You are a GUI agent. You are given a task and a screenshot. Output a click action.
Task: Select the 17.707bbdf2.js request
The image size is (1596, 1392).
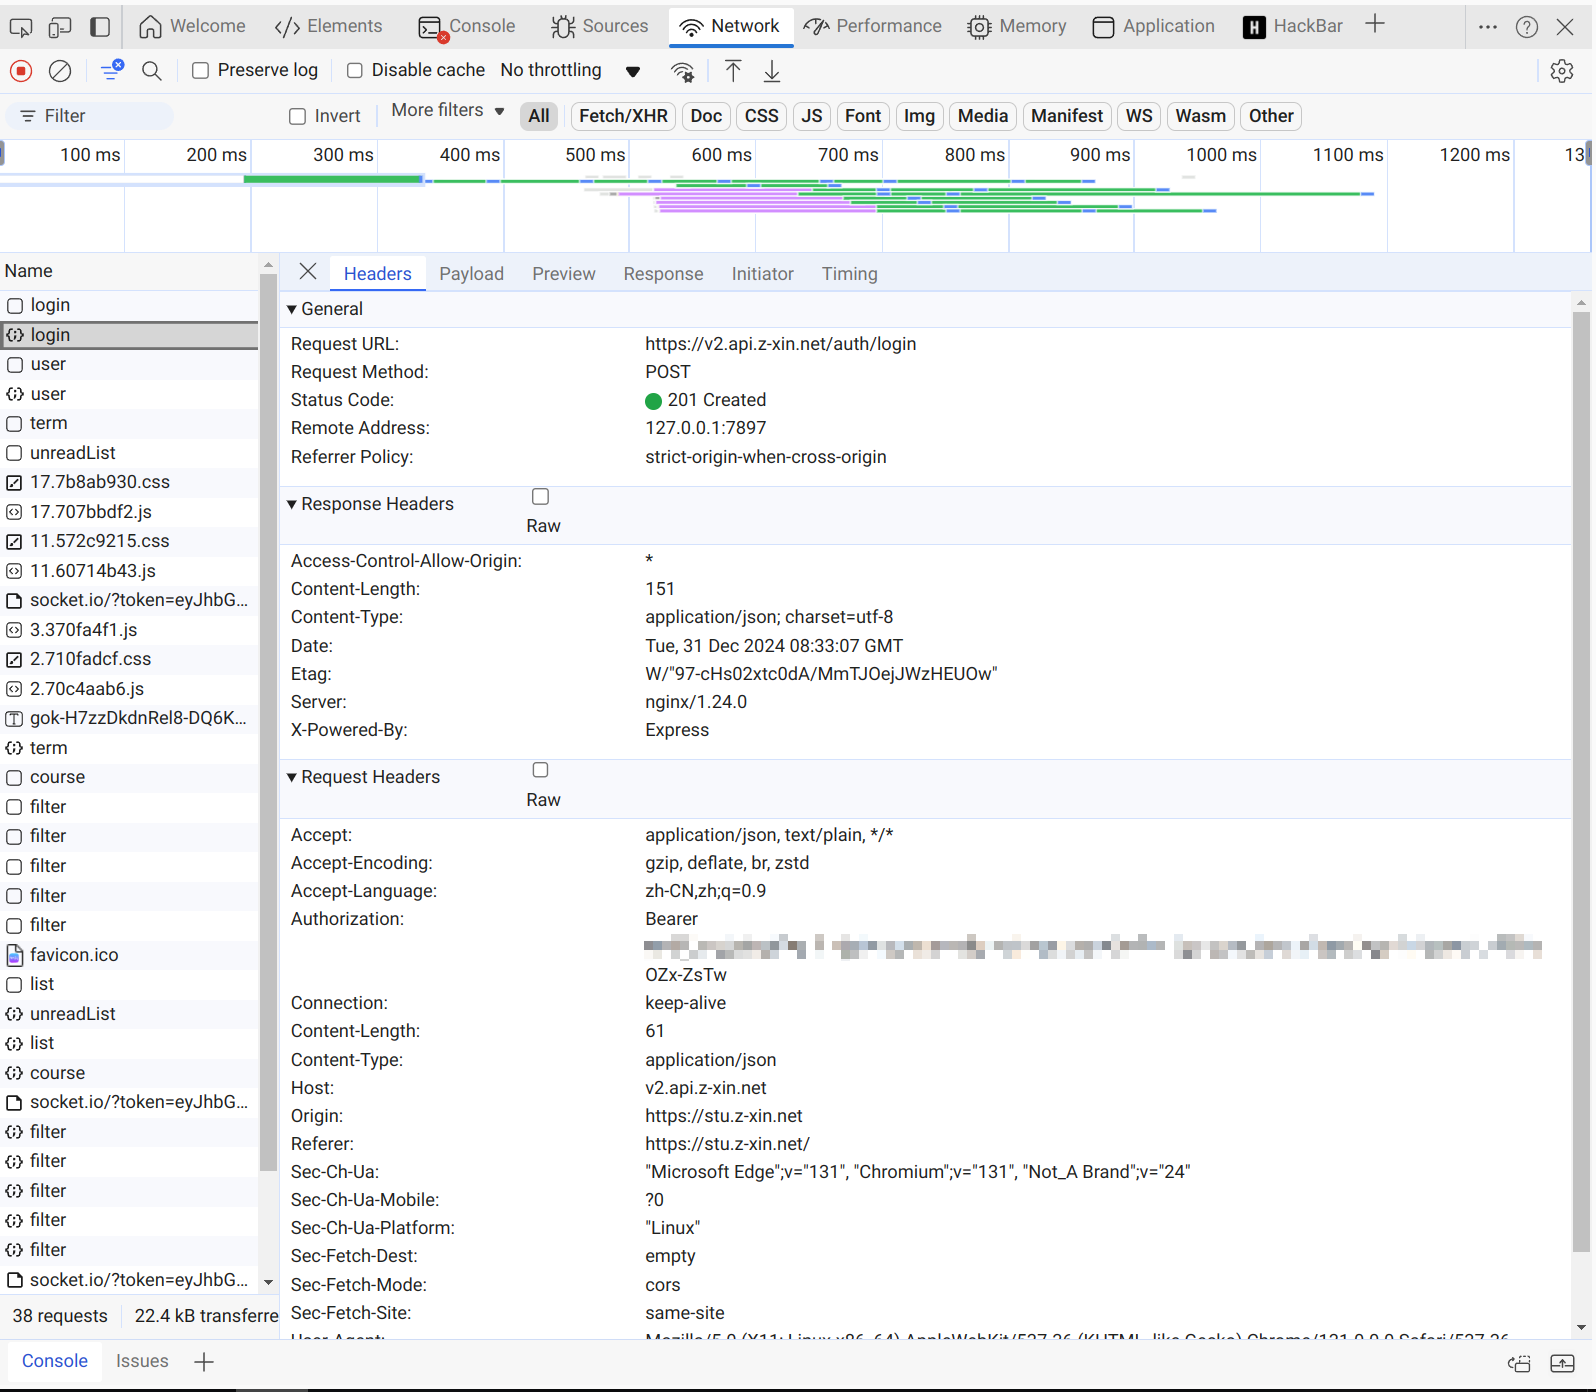click(129, 512)
